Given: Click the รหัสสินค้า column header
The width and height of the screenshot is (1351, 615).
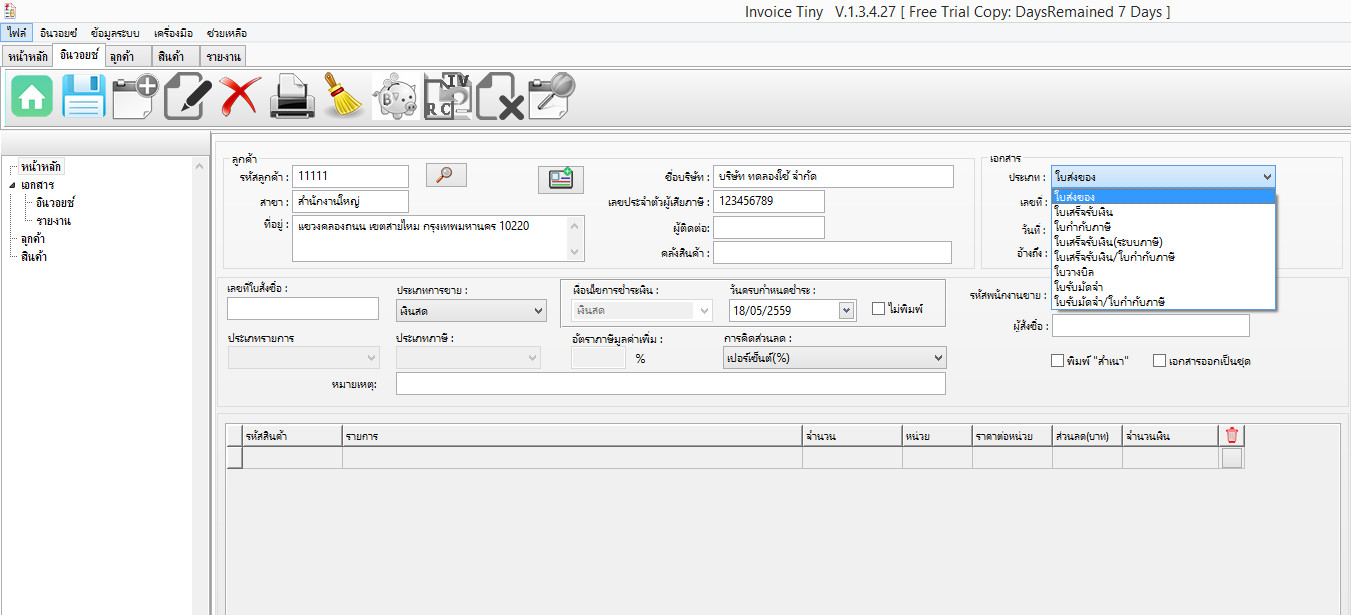Looking at the screenshot, I should click(292, 436).
